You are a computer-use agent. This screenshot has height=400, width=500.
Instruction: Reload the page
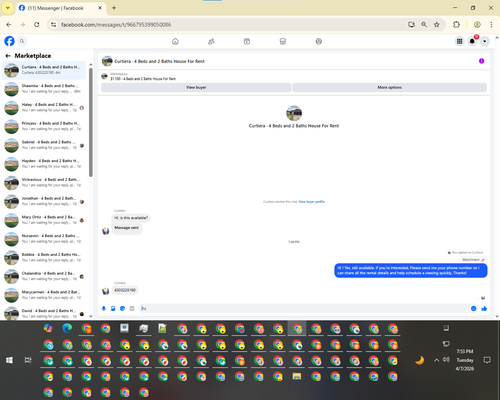tap(37, 25)
